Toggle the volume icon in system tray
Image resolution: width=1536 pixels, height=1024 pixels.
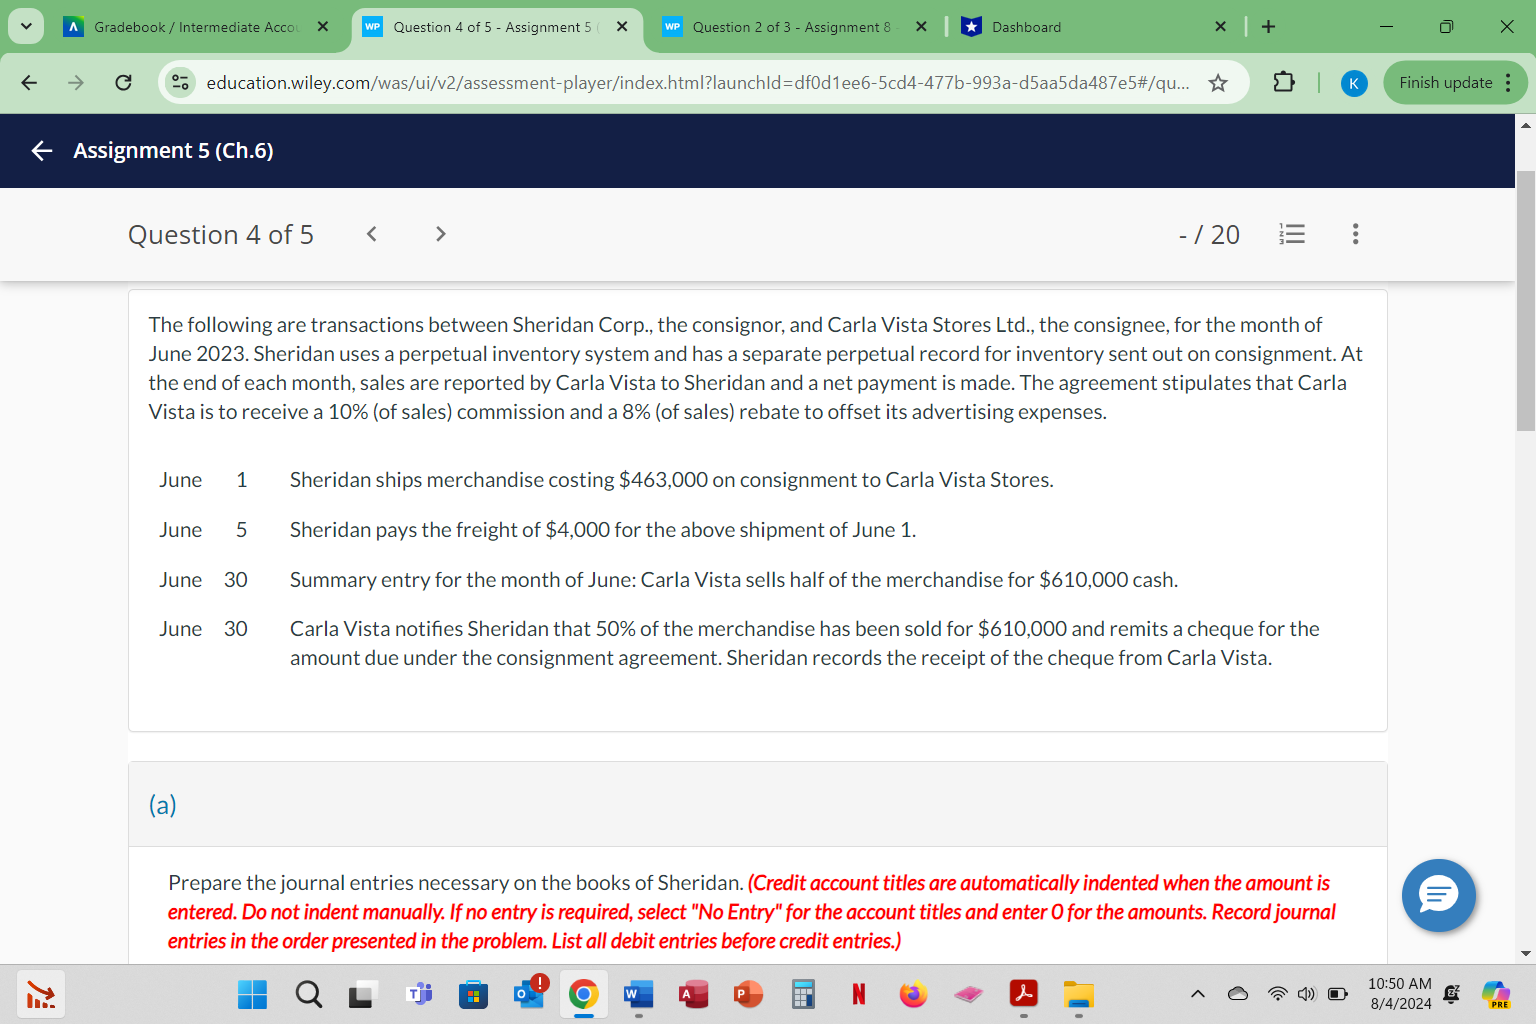1306,993
